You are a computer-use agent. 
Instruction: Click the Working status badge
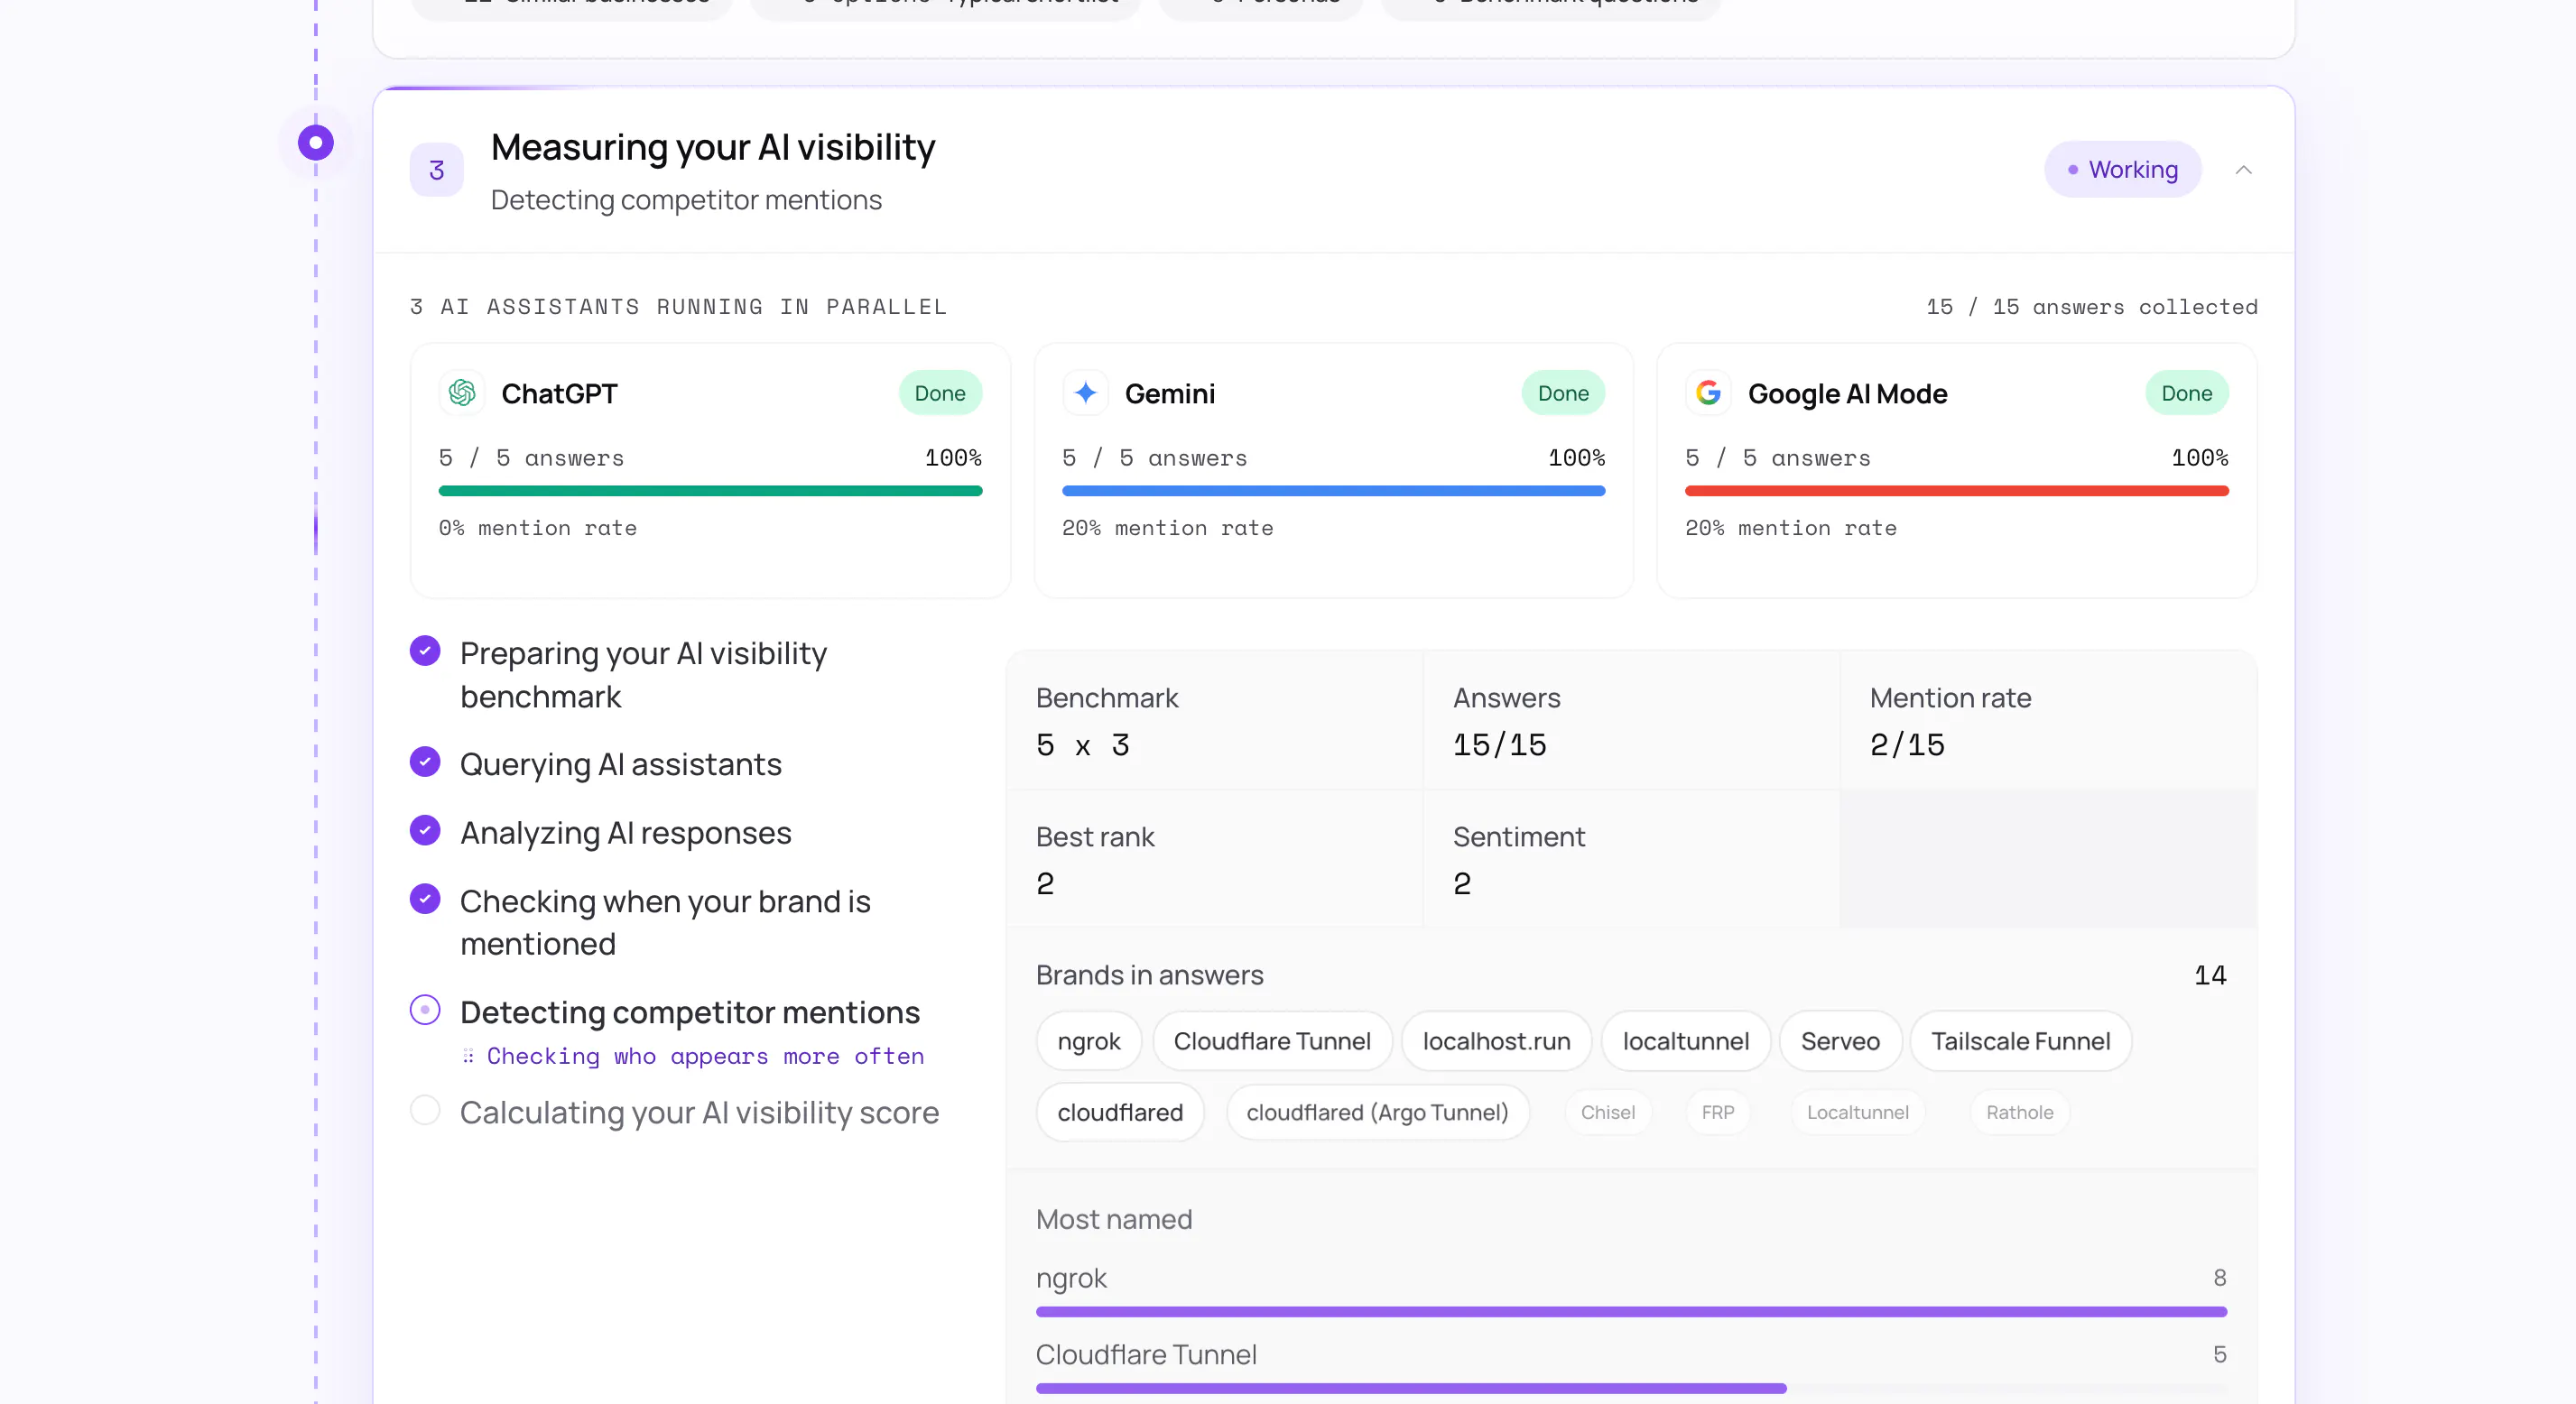(2123, 170)
